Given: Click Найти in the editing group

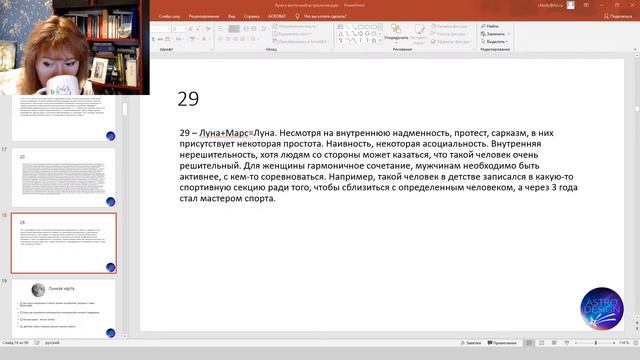Looking at the screenshot, I should coord(490,26).
